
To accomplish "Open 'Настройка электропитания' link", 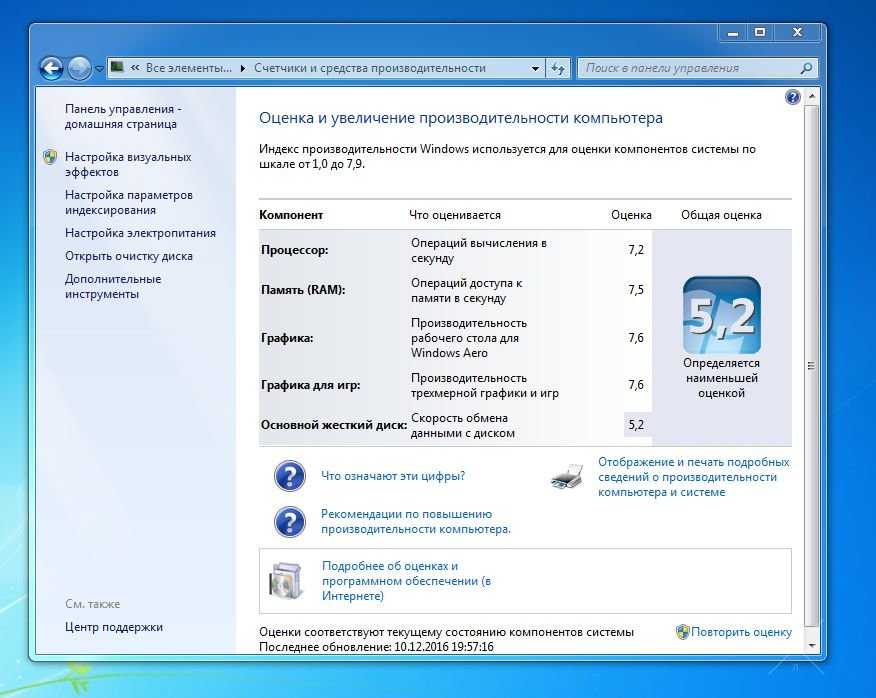I will coord(140,233).
